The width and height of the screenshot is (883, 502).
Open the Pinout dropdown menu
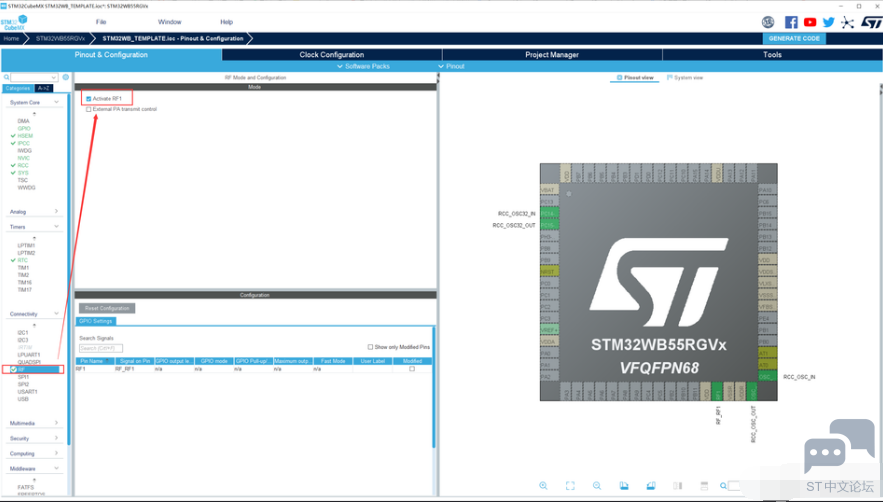(452, 66)
